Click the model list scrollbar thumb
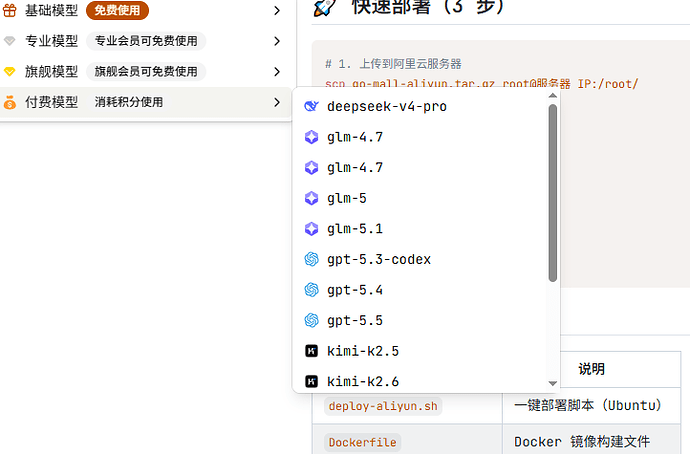The height and width of the screenshot is (454, 690). click(553, 193)
